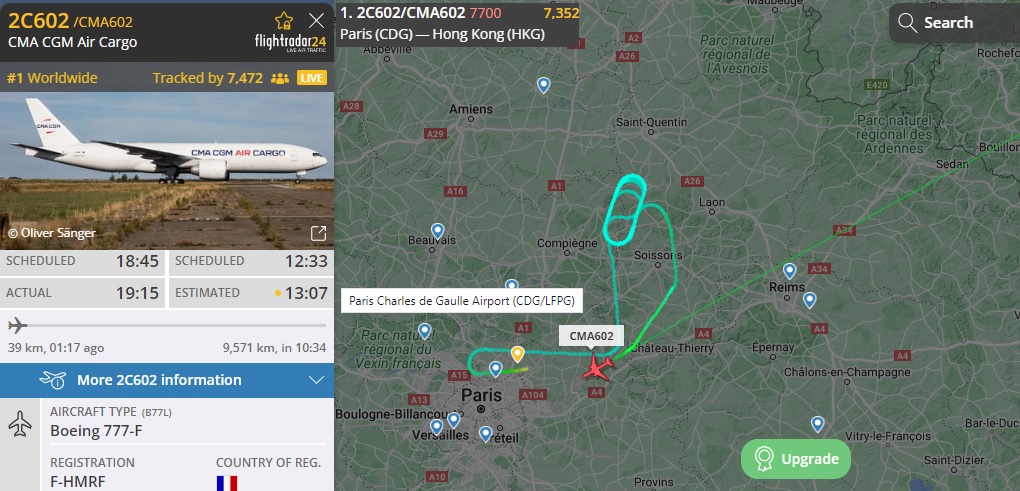The height and width of the screenshot is (491, 1020).
Task: Add flight 2C602 to favorites star
Action: coord(284,21)
